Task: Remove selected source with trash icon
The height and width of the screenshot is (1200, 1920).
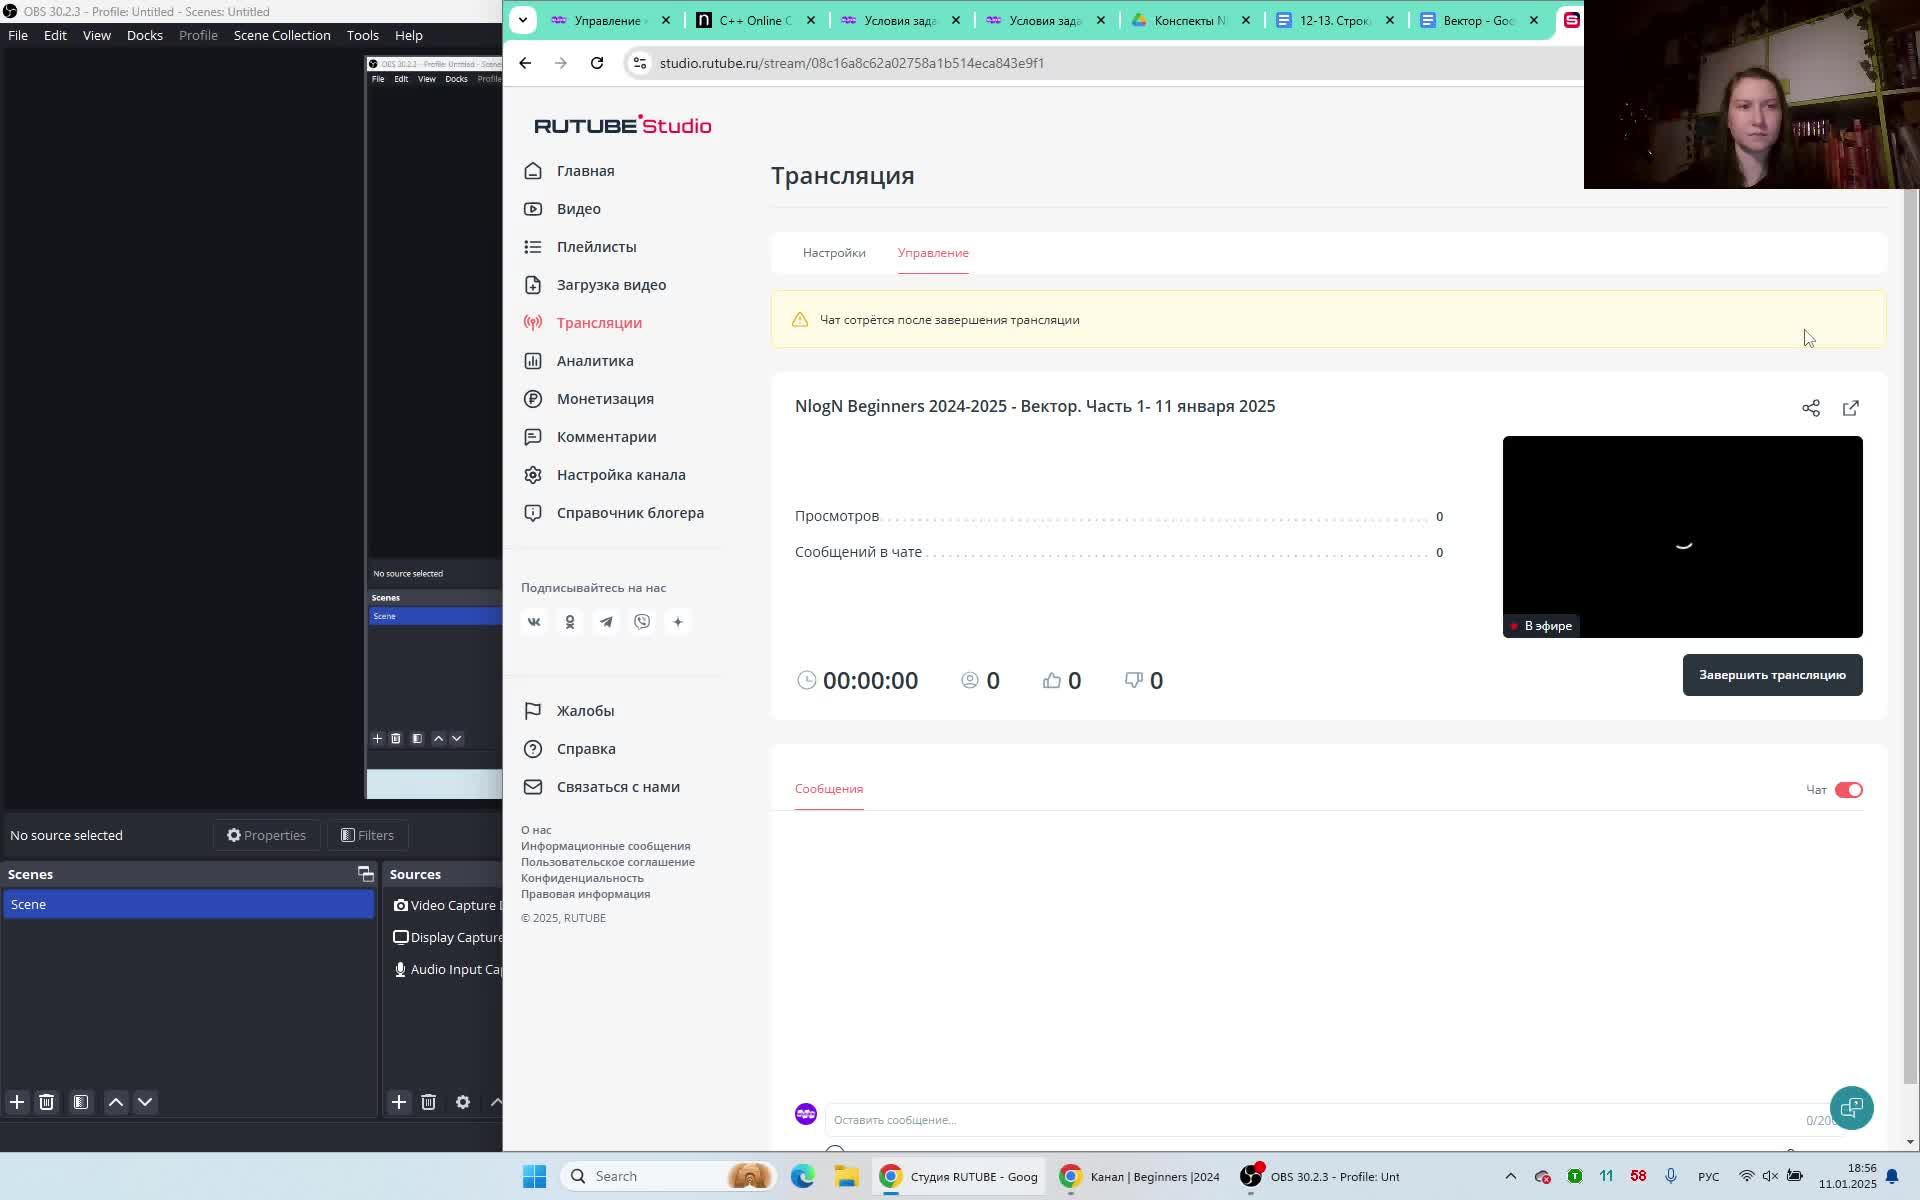Action: click(429, 1102)
